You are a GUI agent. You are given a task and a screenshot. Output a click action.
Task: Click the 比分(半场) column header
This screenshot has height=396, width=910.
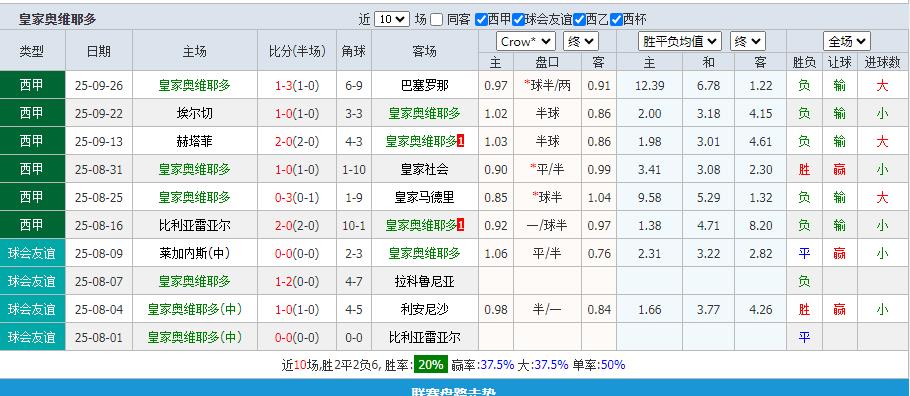point(297,51)
